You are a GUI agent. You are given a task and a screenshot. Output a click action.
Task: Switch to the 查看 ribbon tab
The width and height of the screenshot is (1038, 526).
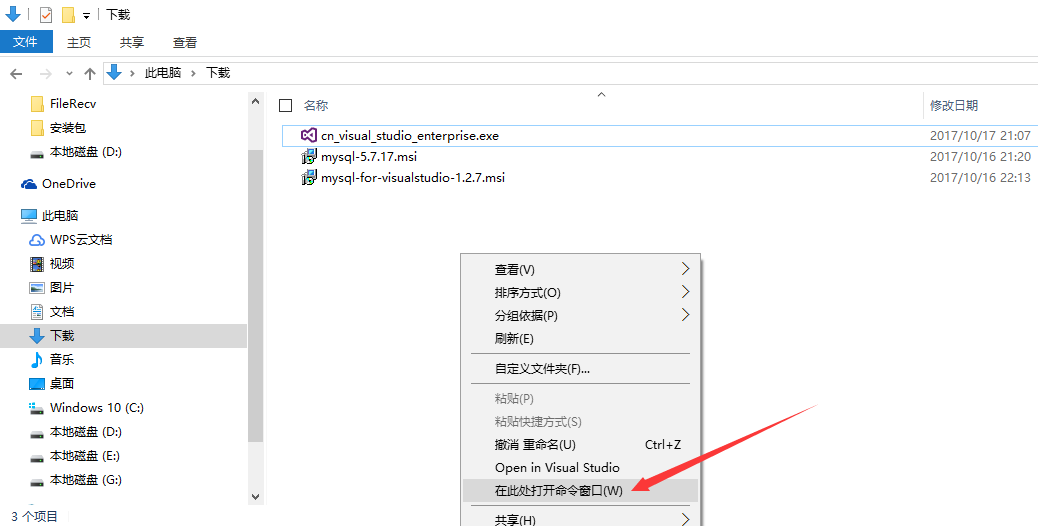pyautogui.click(x=185, y=42)
